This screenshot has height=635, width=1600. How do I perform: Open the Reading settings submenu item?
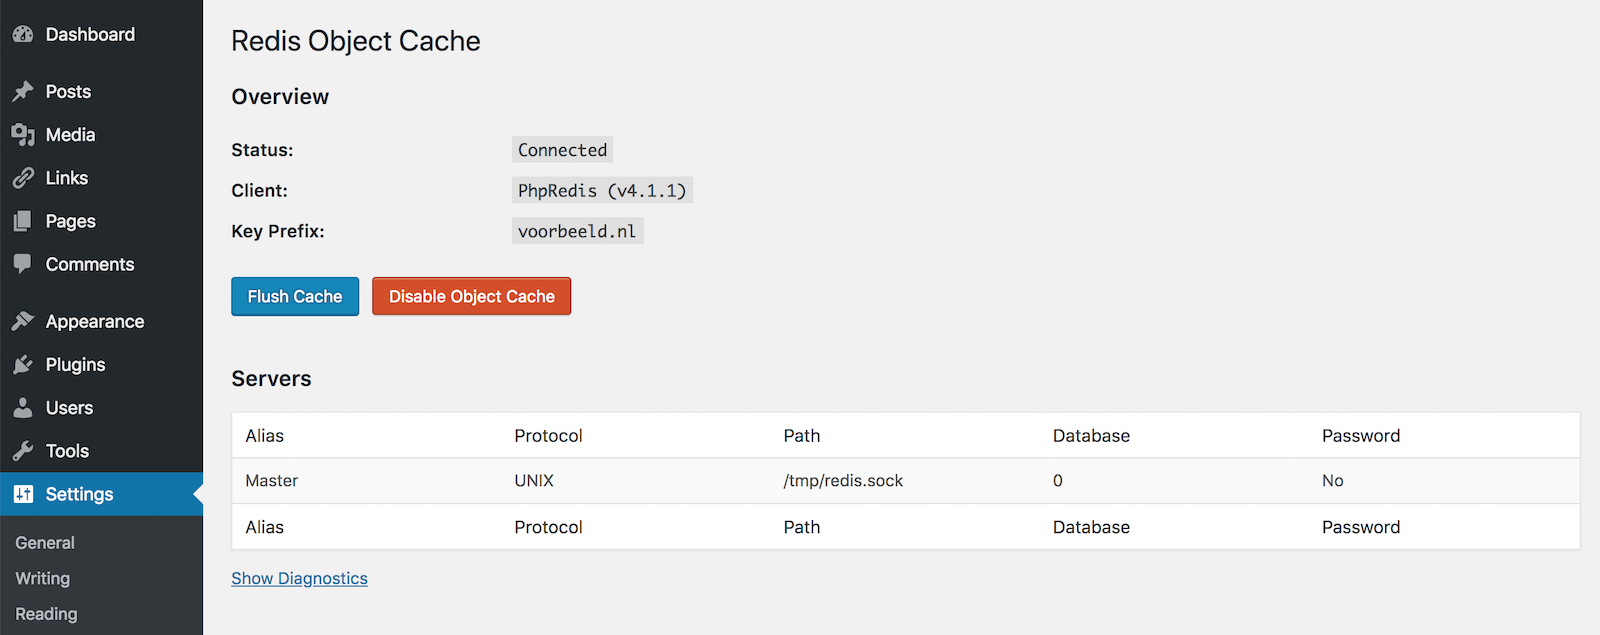(46, 614)
